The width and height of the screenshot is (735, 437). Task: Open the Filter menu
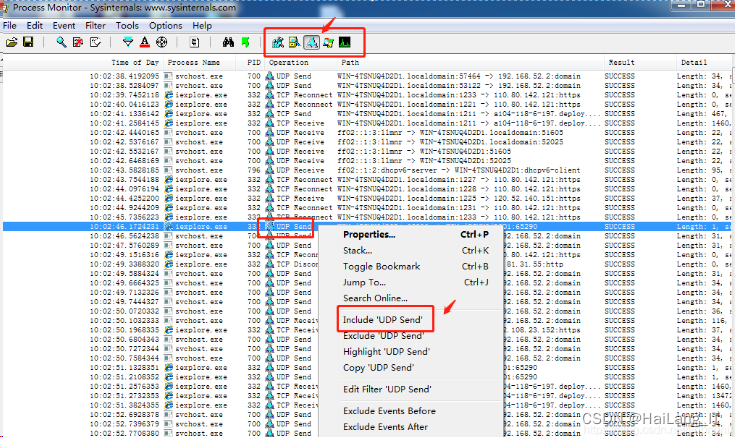click(96, 26)
